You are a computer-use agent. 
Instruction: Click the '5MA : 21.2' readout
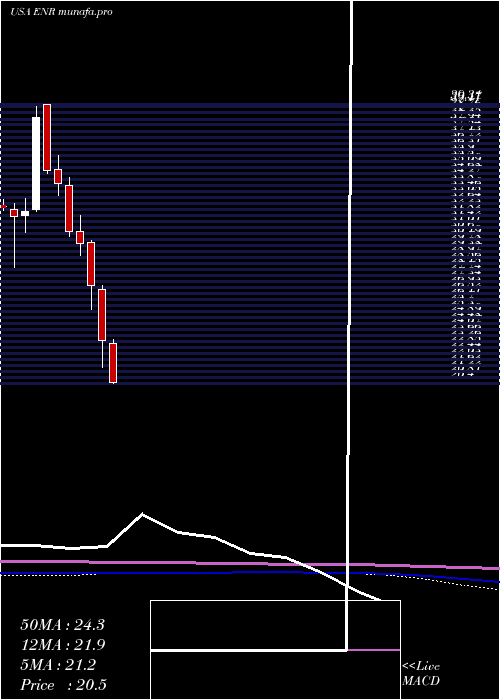coord(58,665)
